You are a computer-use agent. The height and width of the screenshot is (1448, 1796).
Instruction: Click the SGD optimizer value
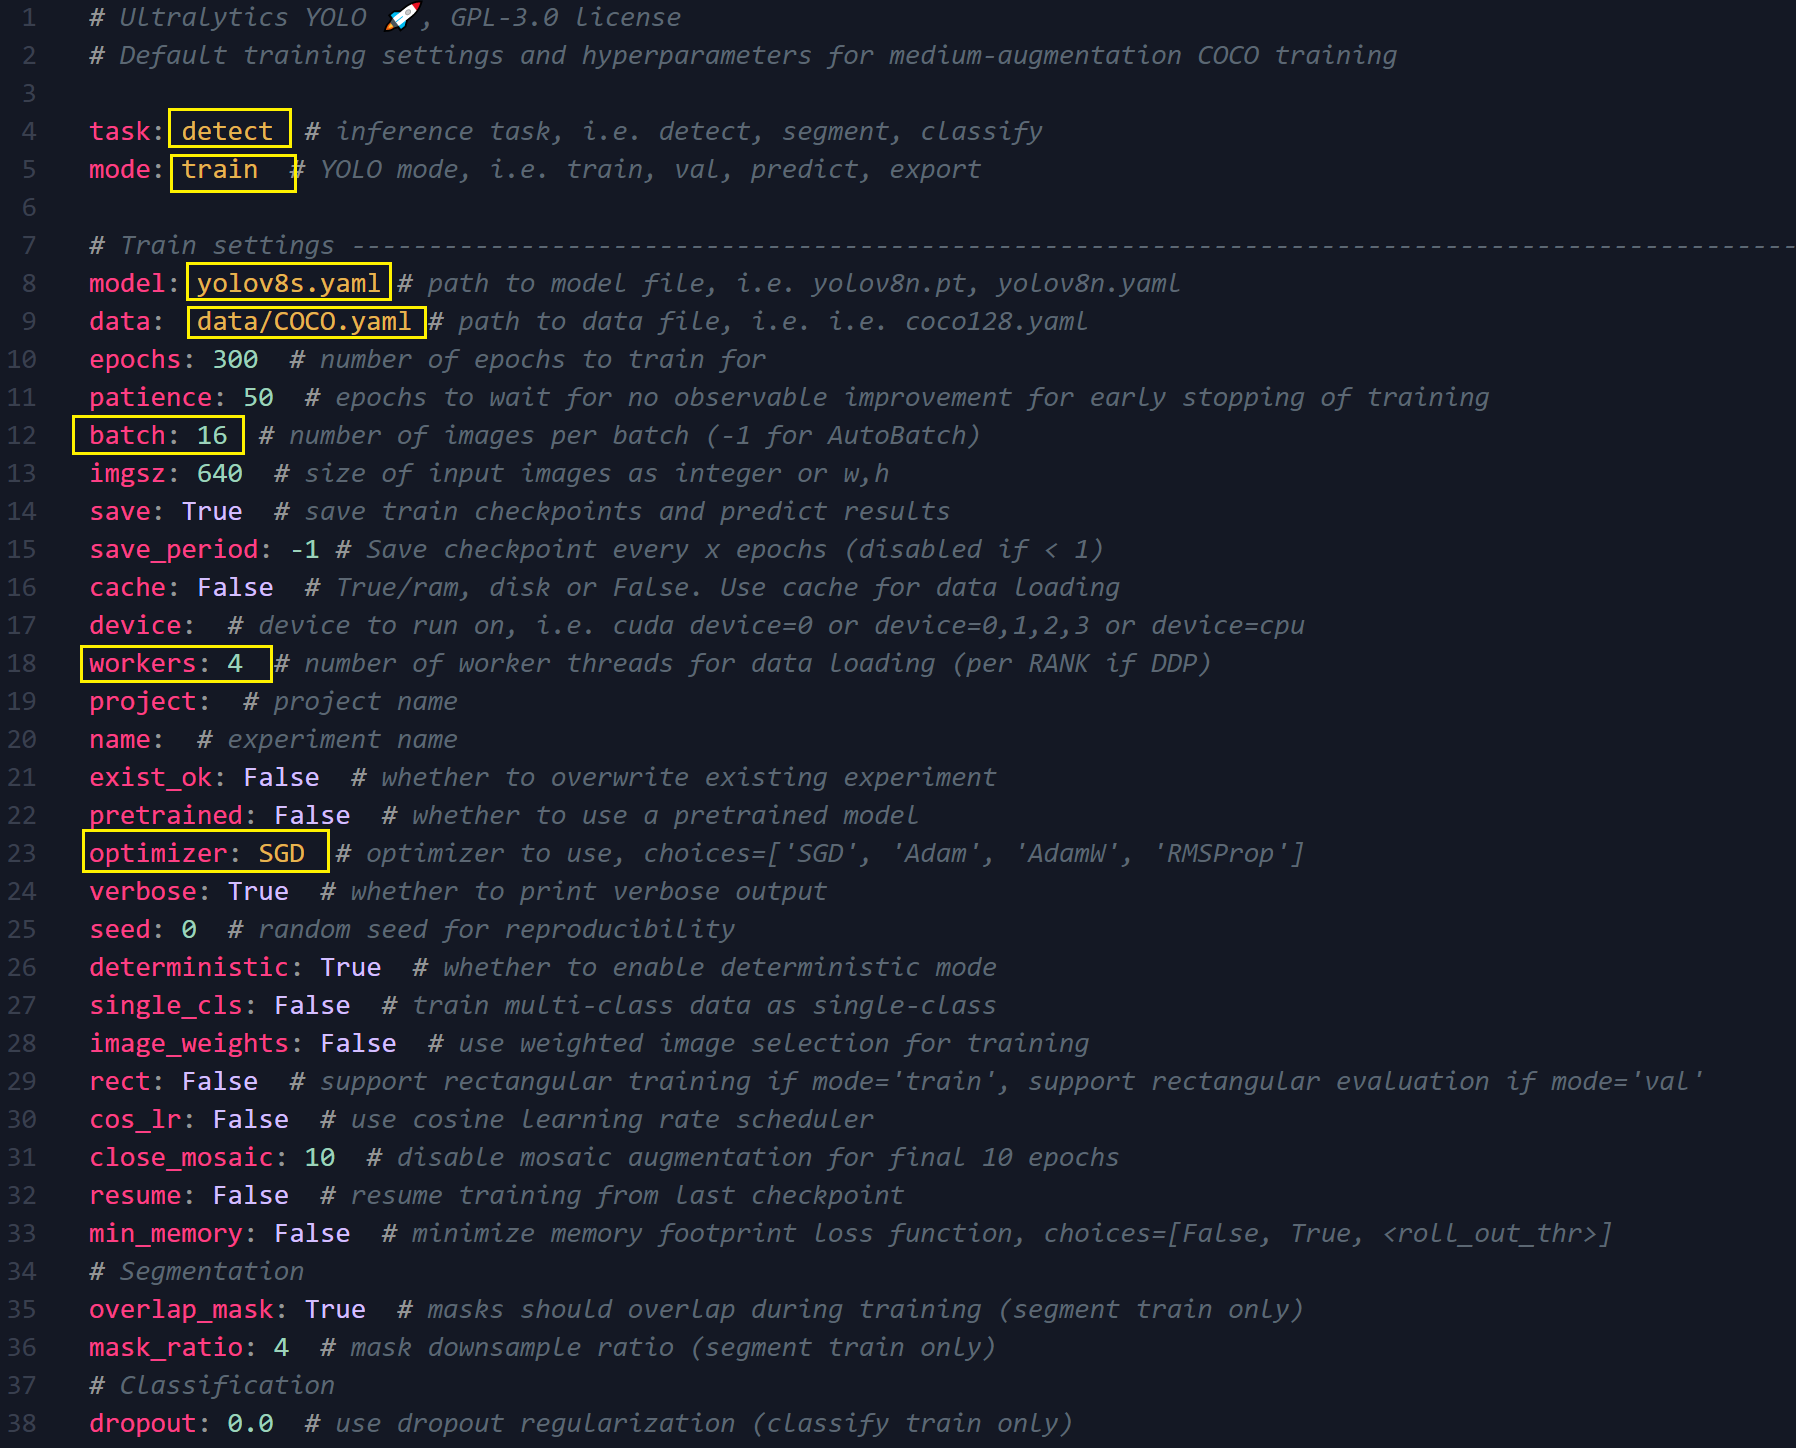282,853
